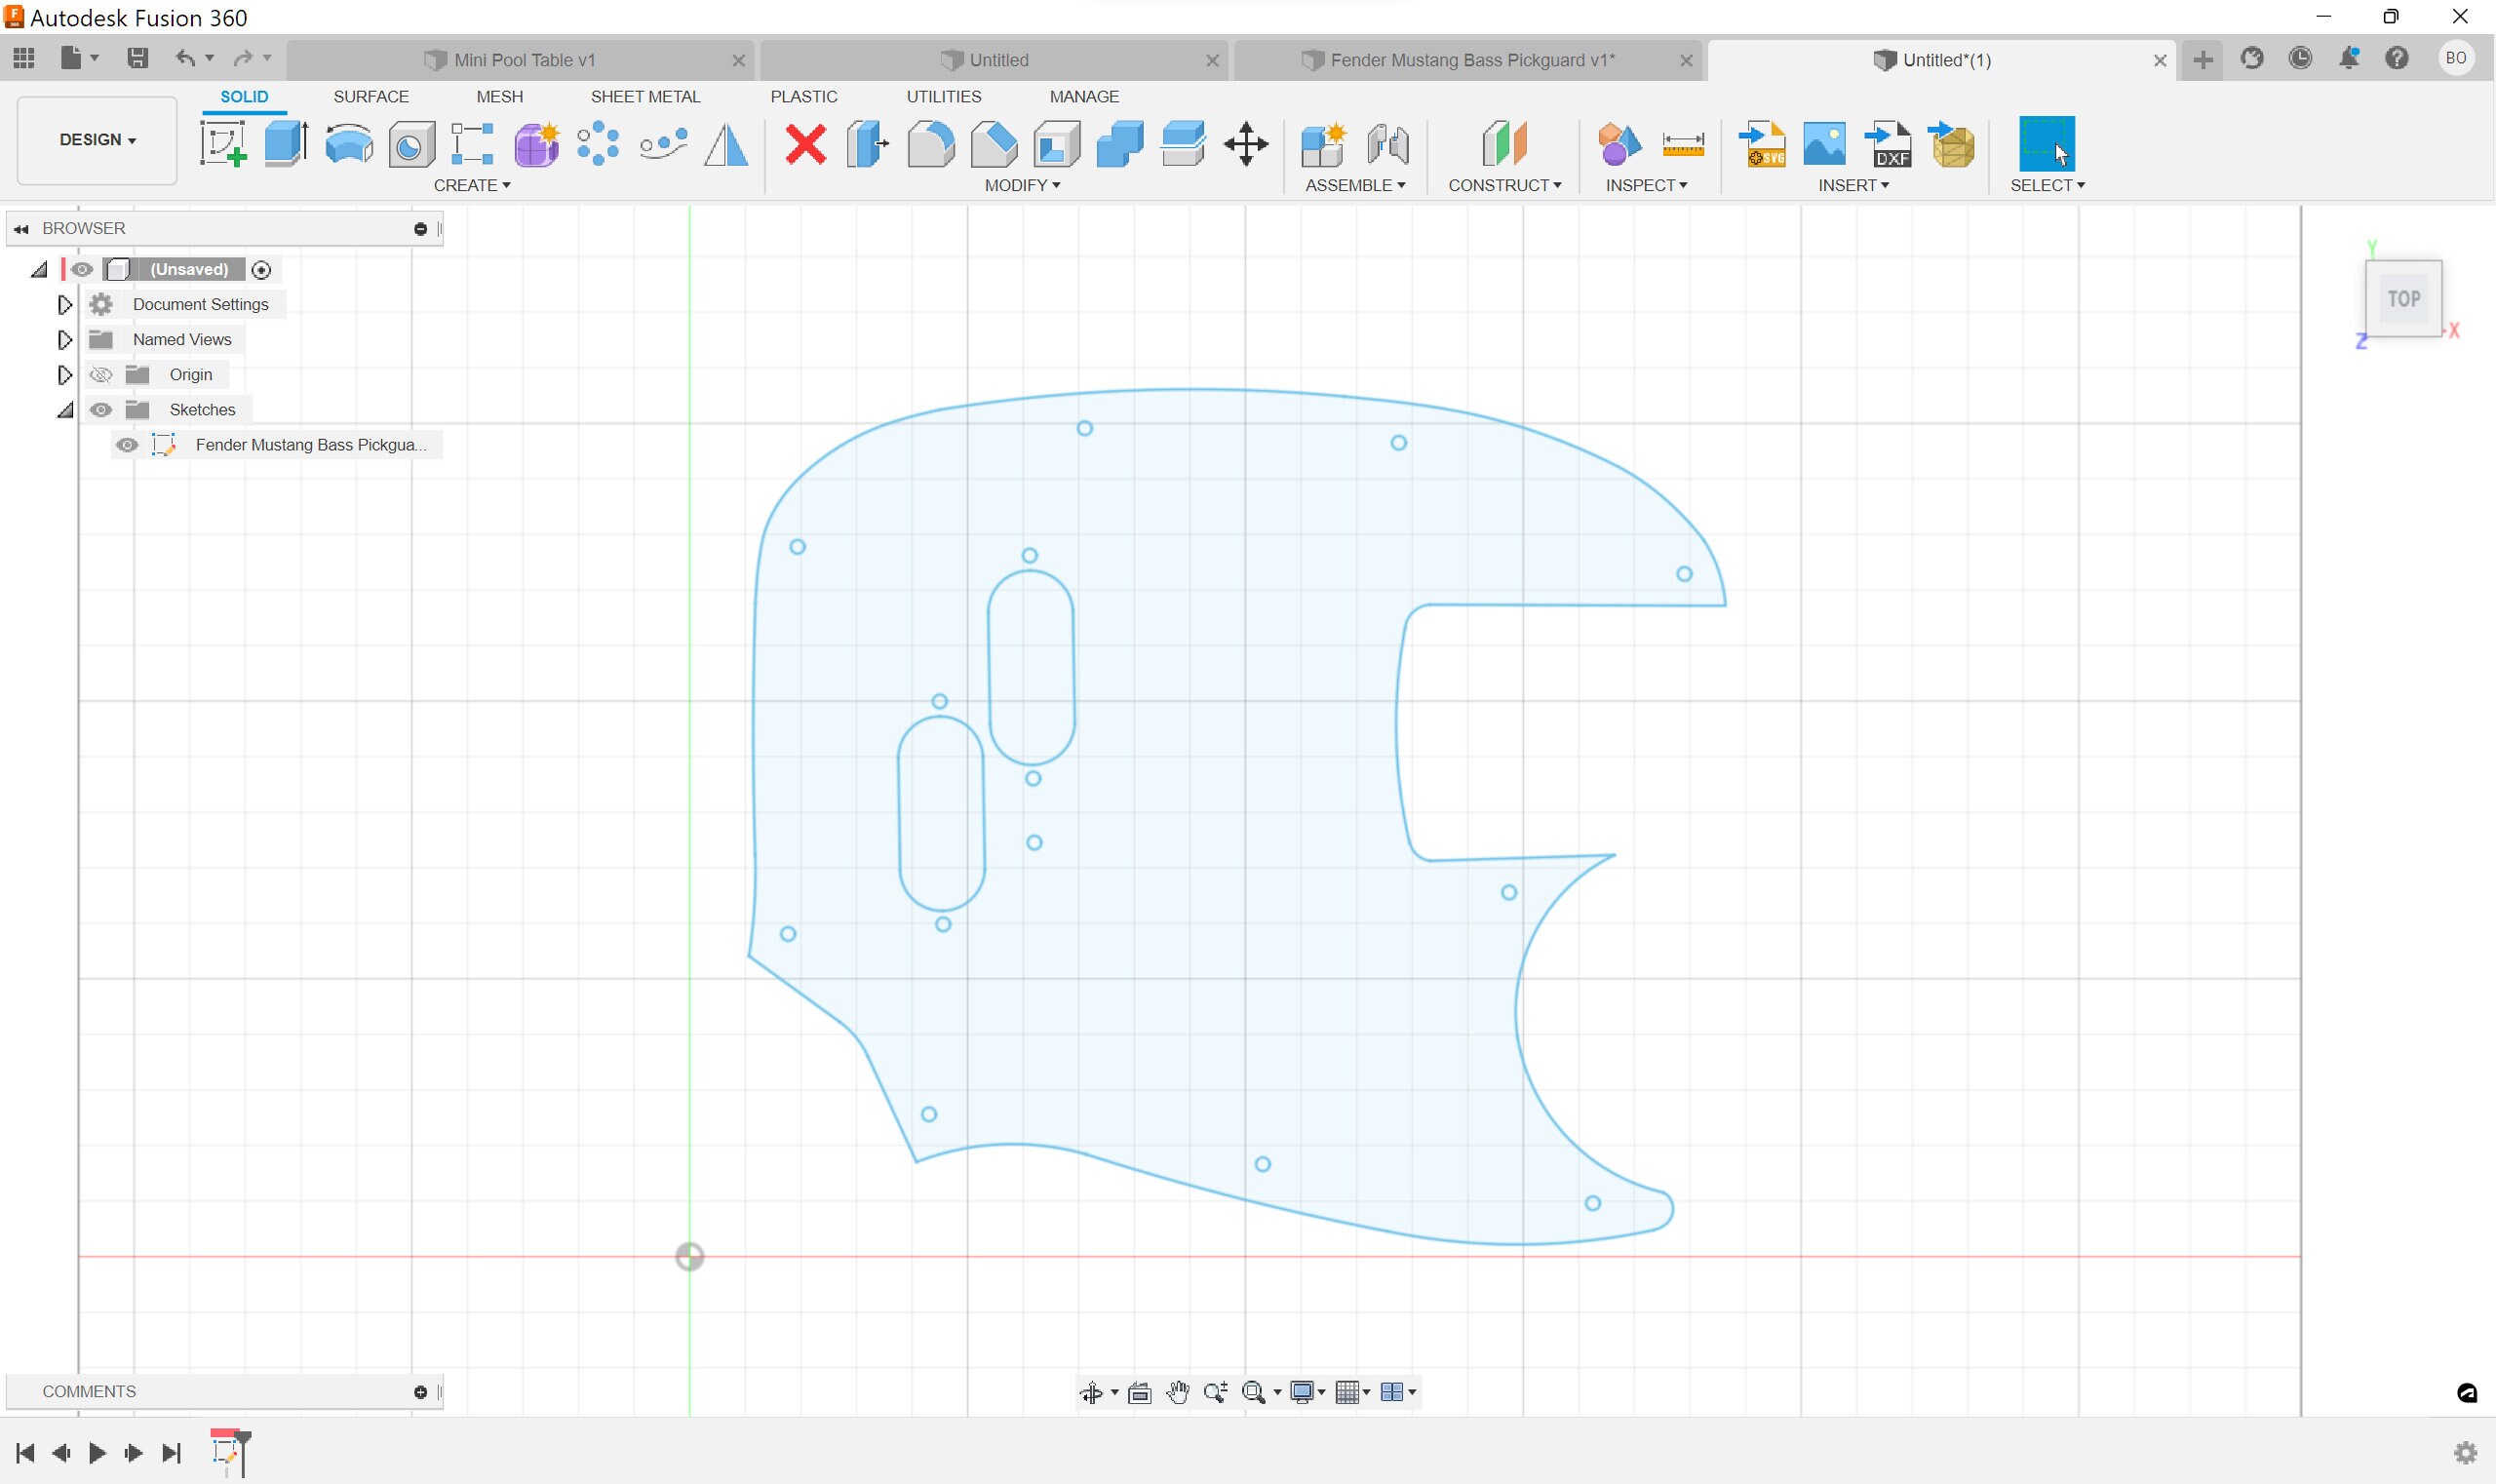This screenshot has width=2496, height=1484.
Task: Open the Insert SVG tool
Action: 1763,143
